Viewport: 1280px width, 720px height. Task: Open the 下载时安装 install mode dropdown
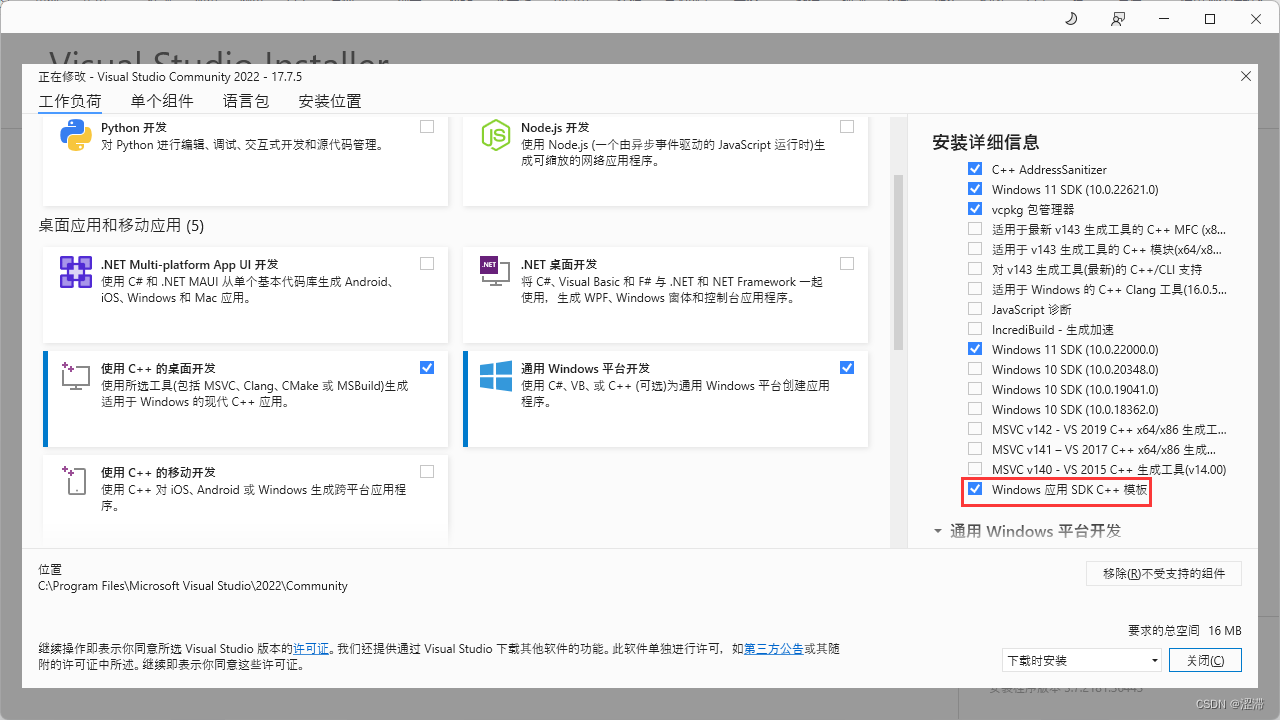tap(1082, 660)
